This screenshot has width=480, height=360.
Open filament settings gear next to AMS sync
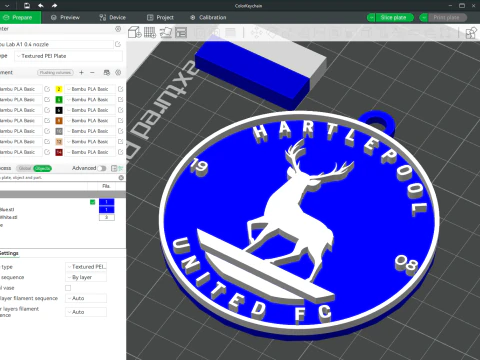(118, 72)
